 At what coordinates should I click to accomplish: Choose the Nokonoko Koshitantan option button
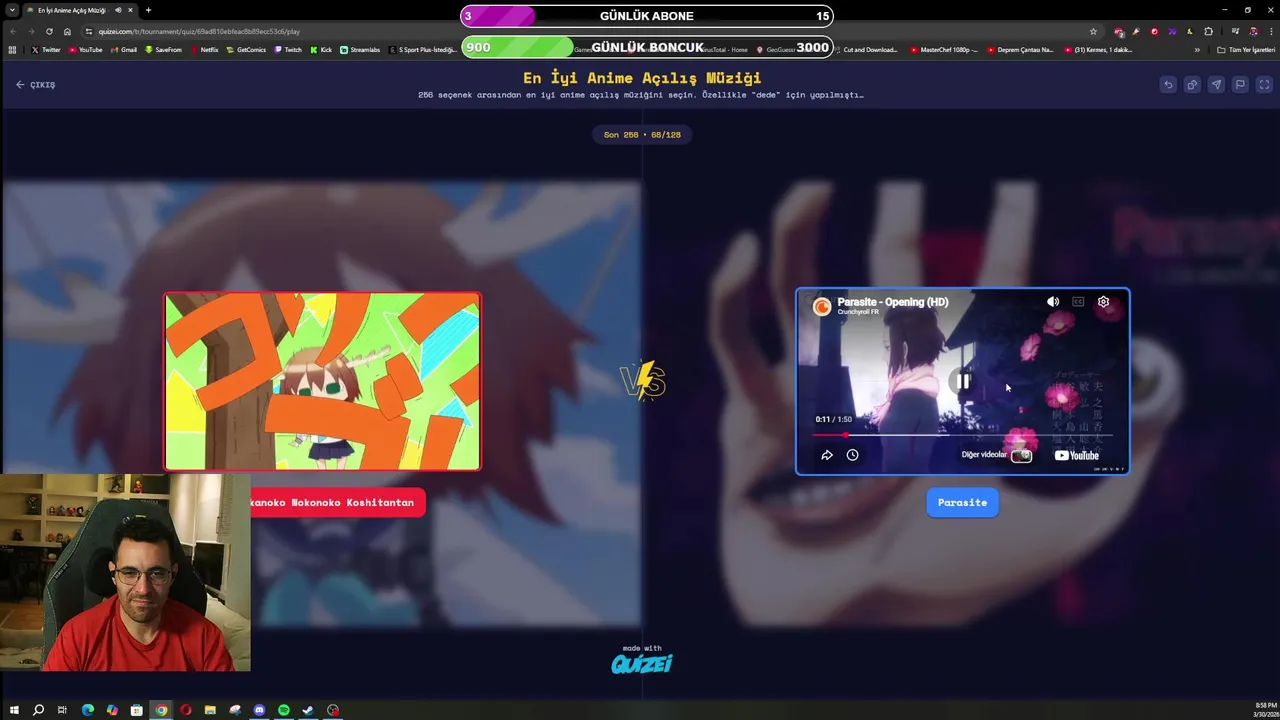[338, 503]
